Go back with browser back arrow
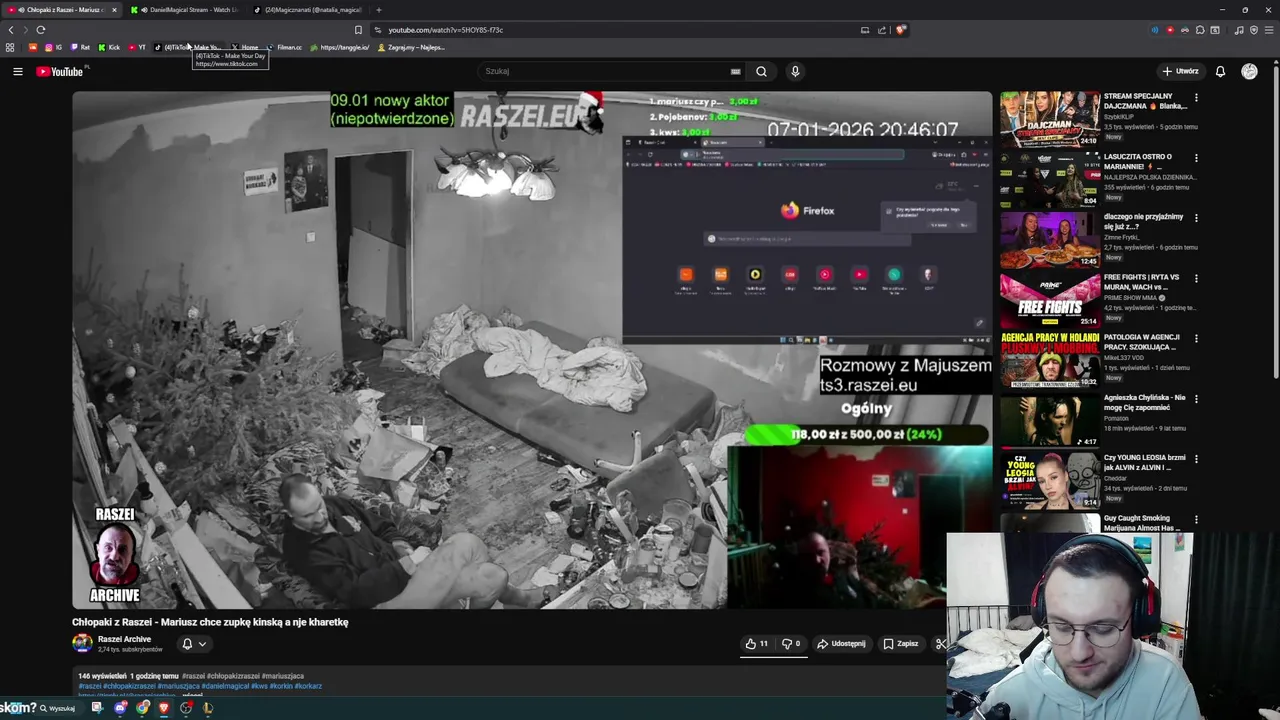 point(11,30)
